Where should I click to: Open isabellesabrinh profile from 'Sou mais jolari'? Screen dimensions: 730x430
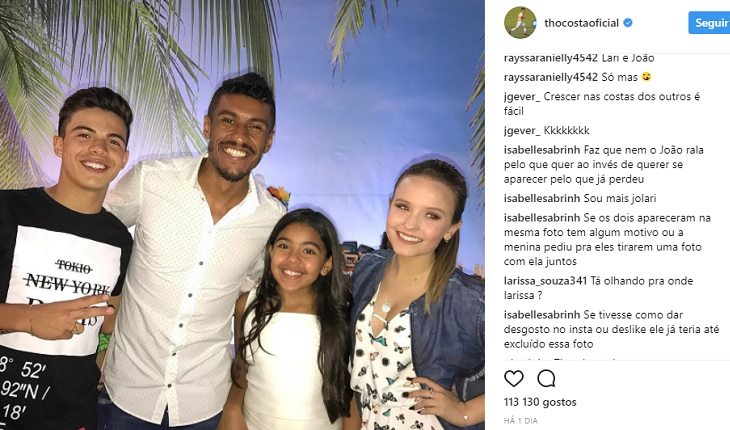[x=542, y=199]
